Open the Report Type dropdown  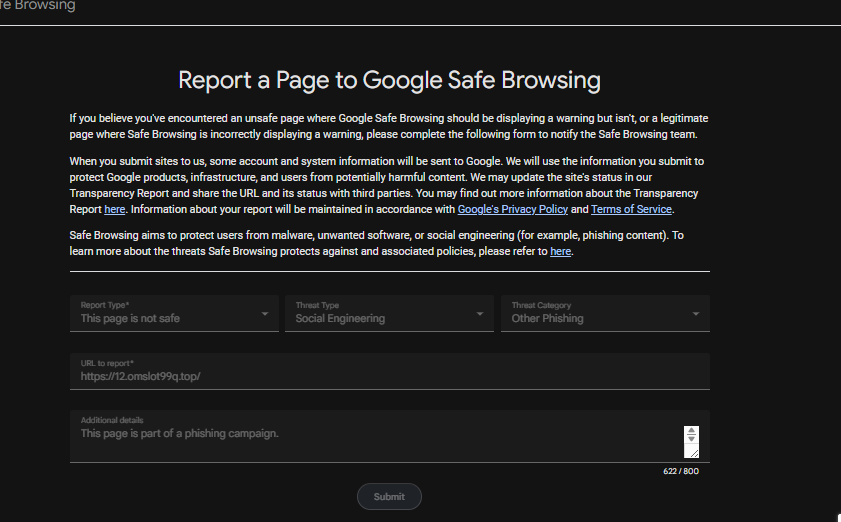pyautogui.click(x=174, y=313)
